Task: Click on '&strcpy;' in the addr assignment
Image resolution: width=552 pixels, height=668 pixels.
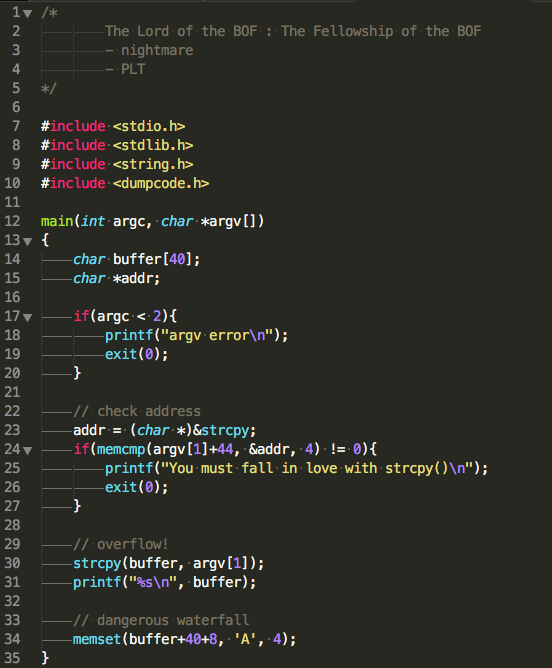Action: (224, 430)
